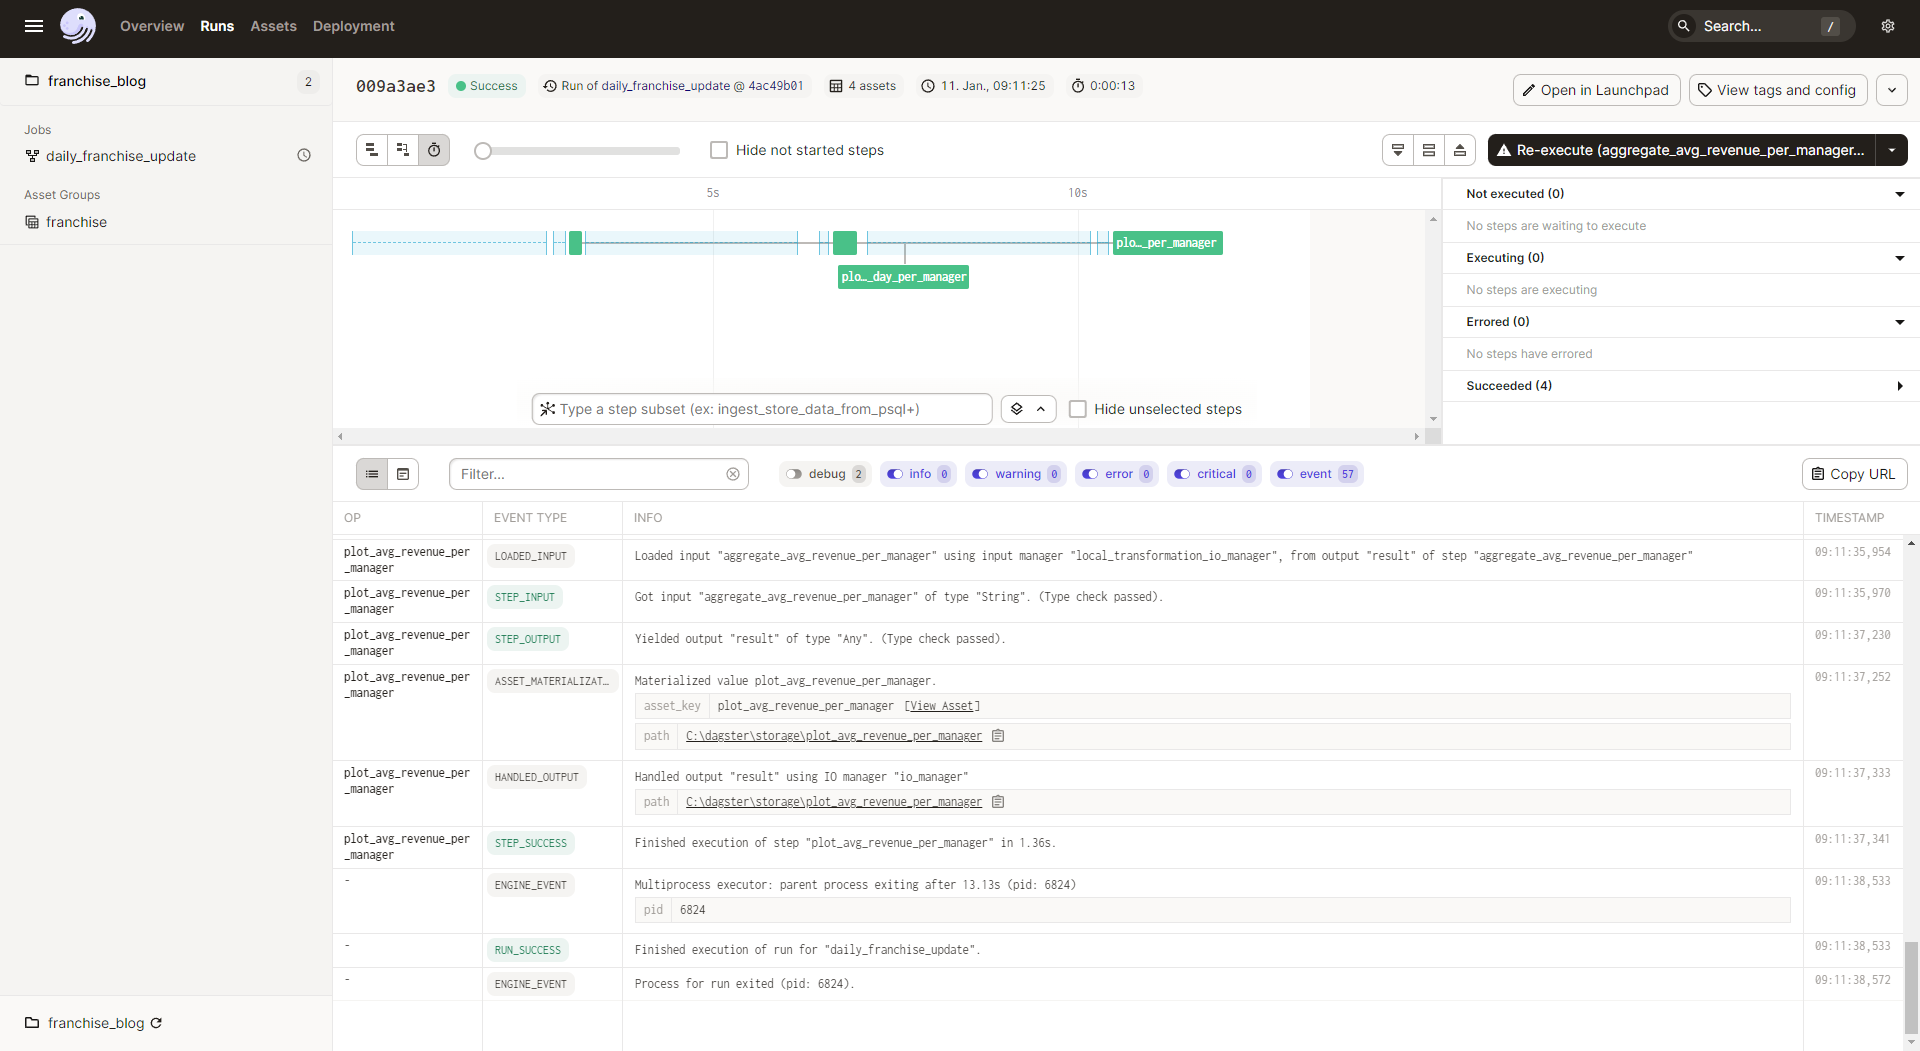
Task: Collapse Errored section
Action: tap(1900, 322)
